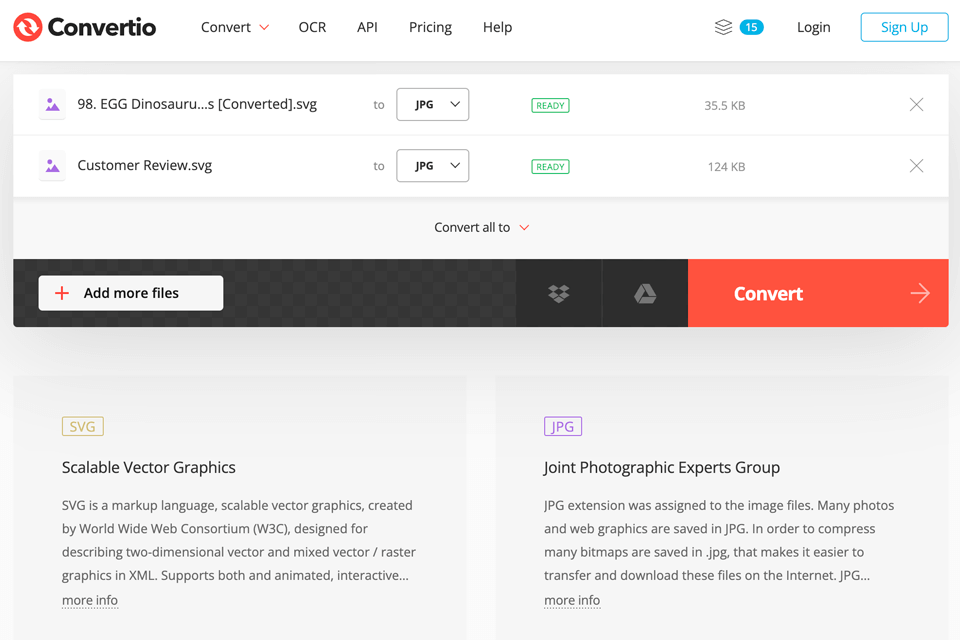
Task: Click the image icon beside Customer Review.svg
Action: pos(53,166)
